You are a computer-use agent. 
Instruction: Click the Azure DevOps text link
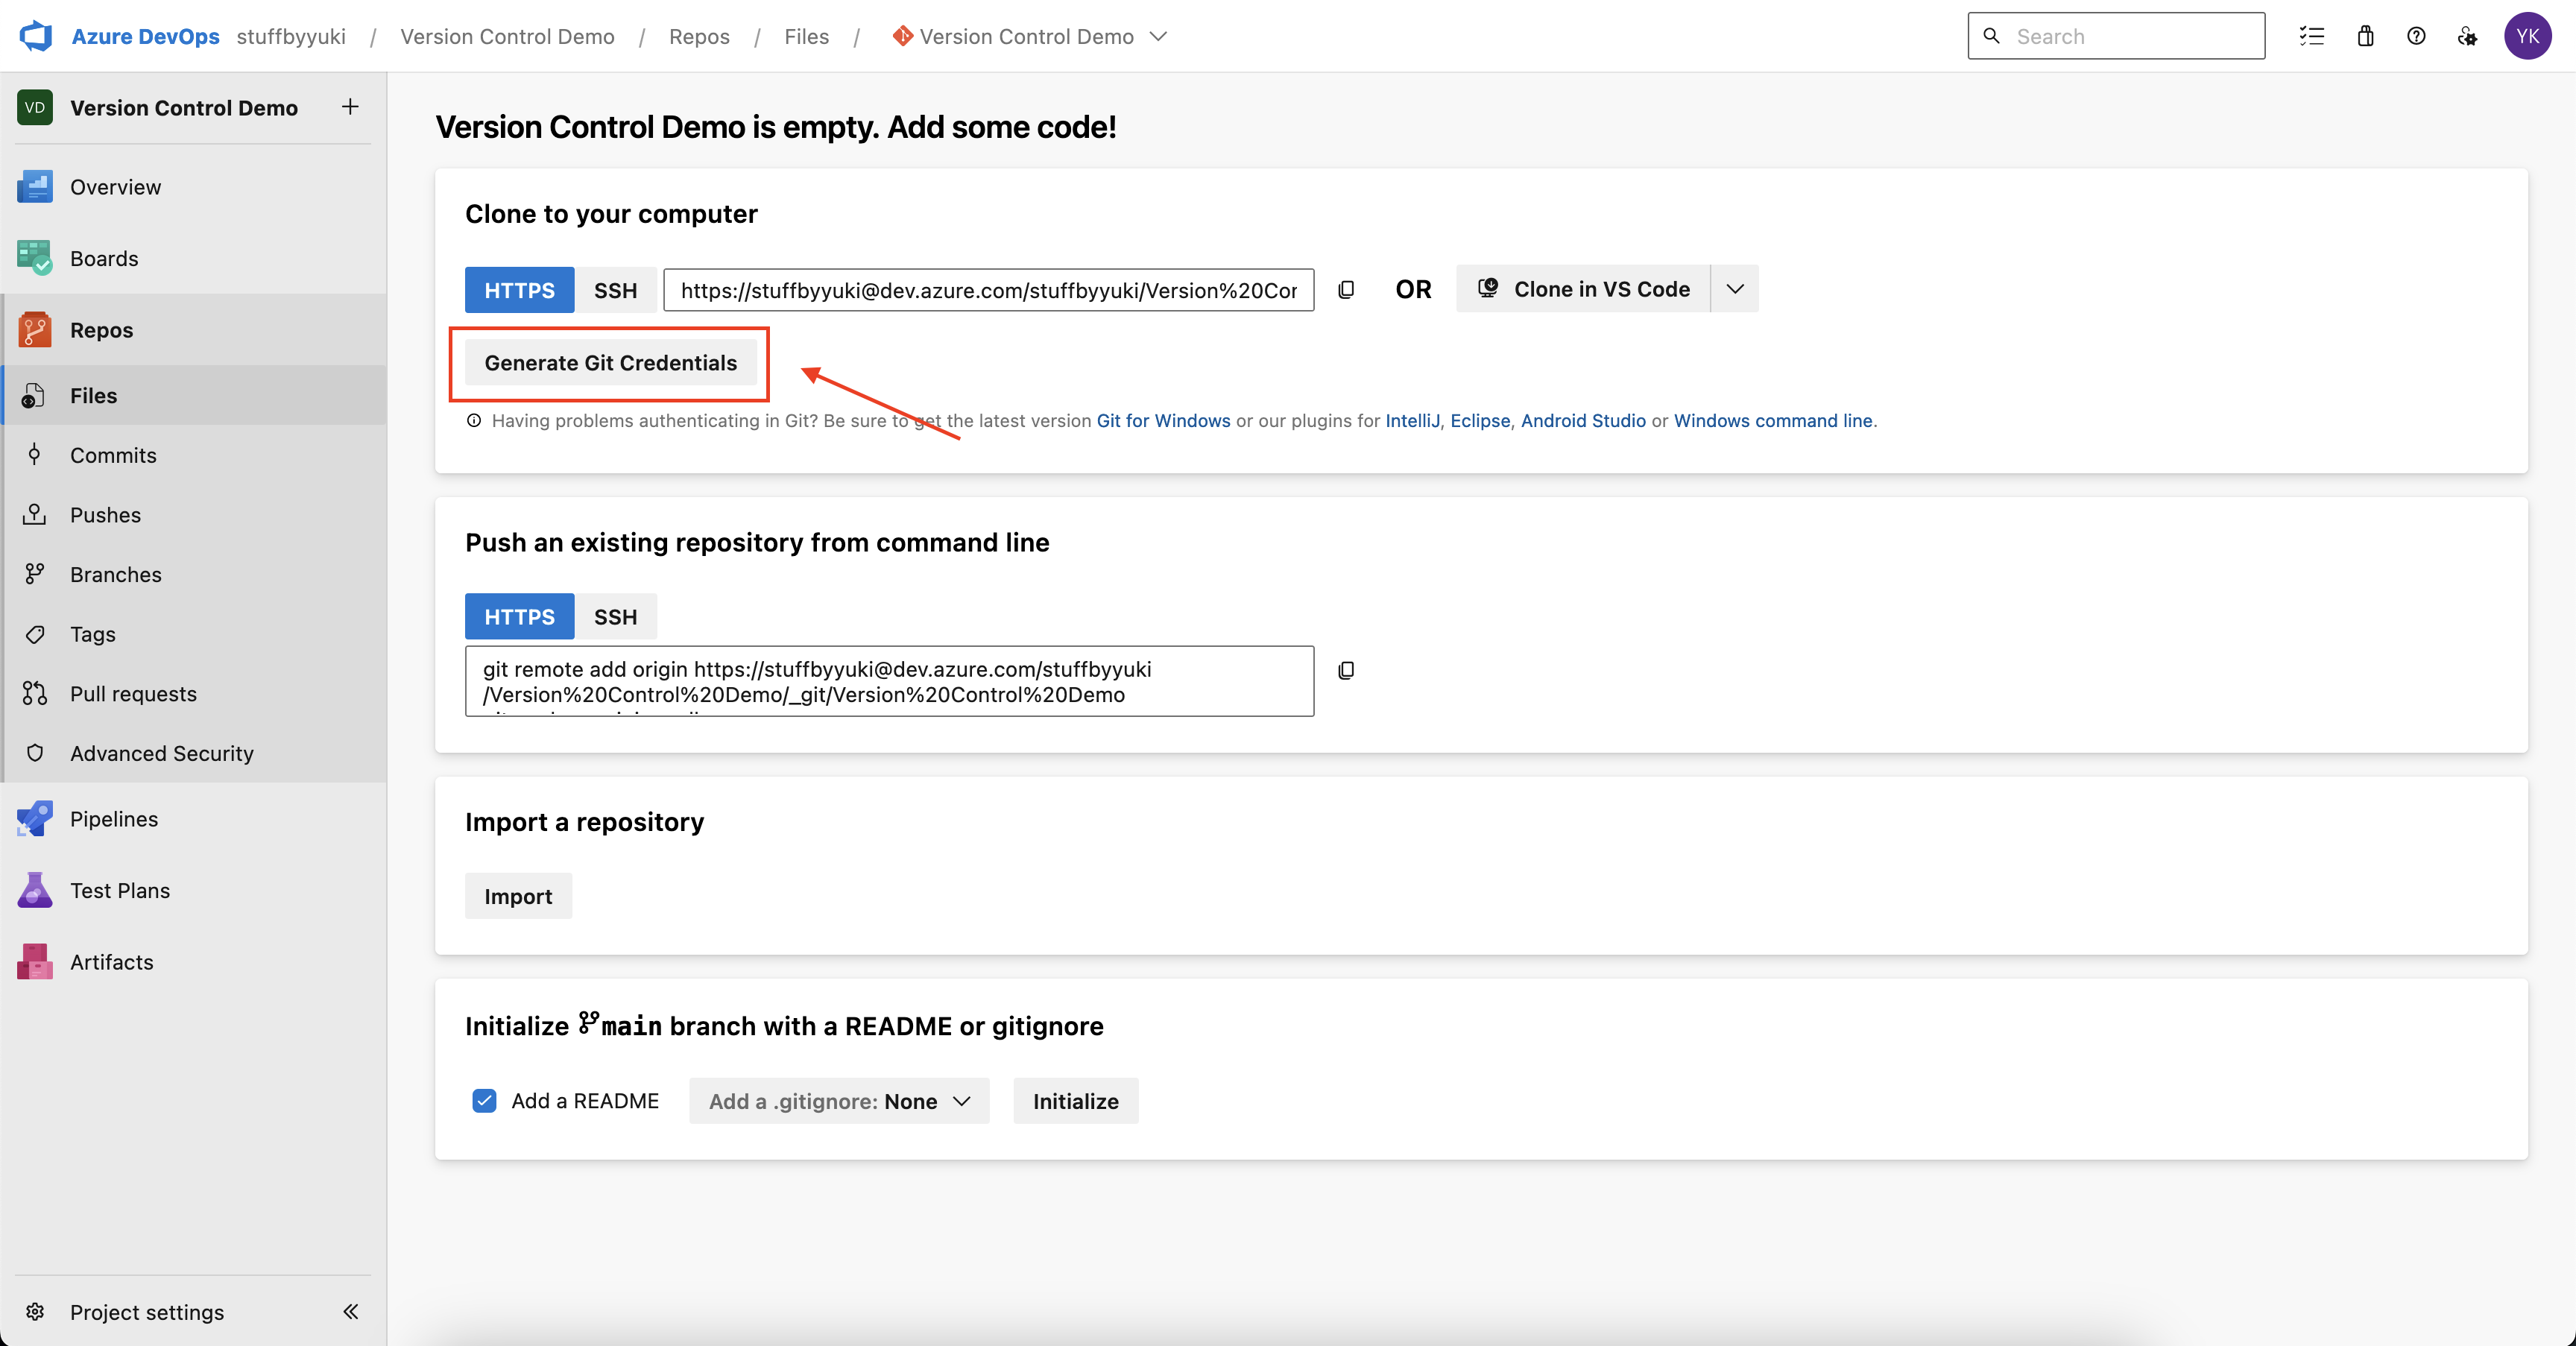(145, 37)
